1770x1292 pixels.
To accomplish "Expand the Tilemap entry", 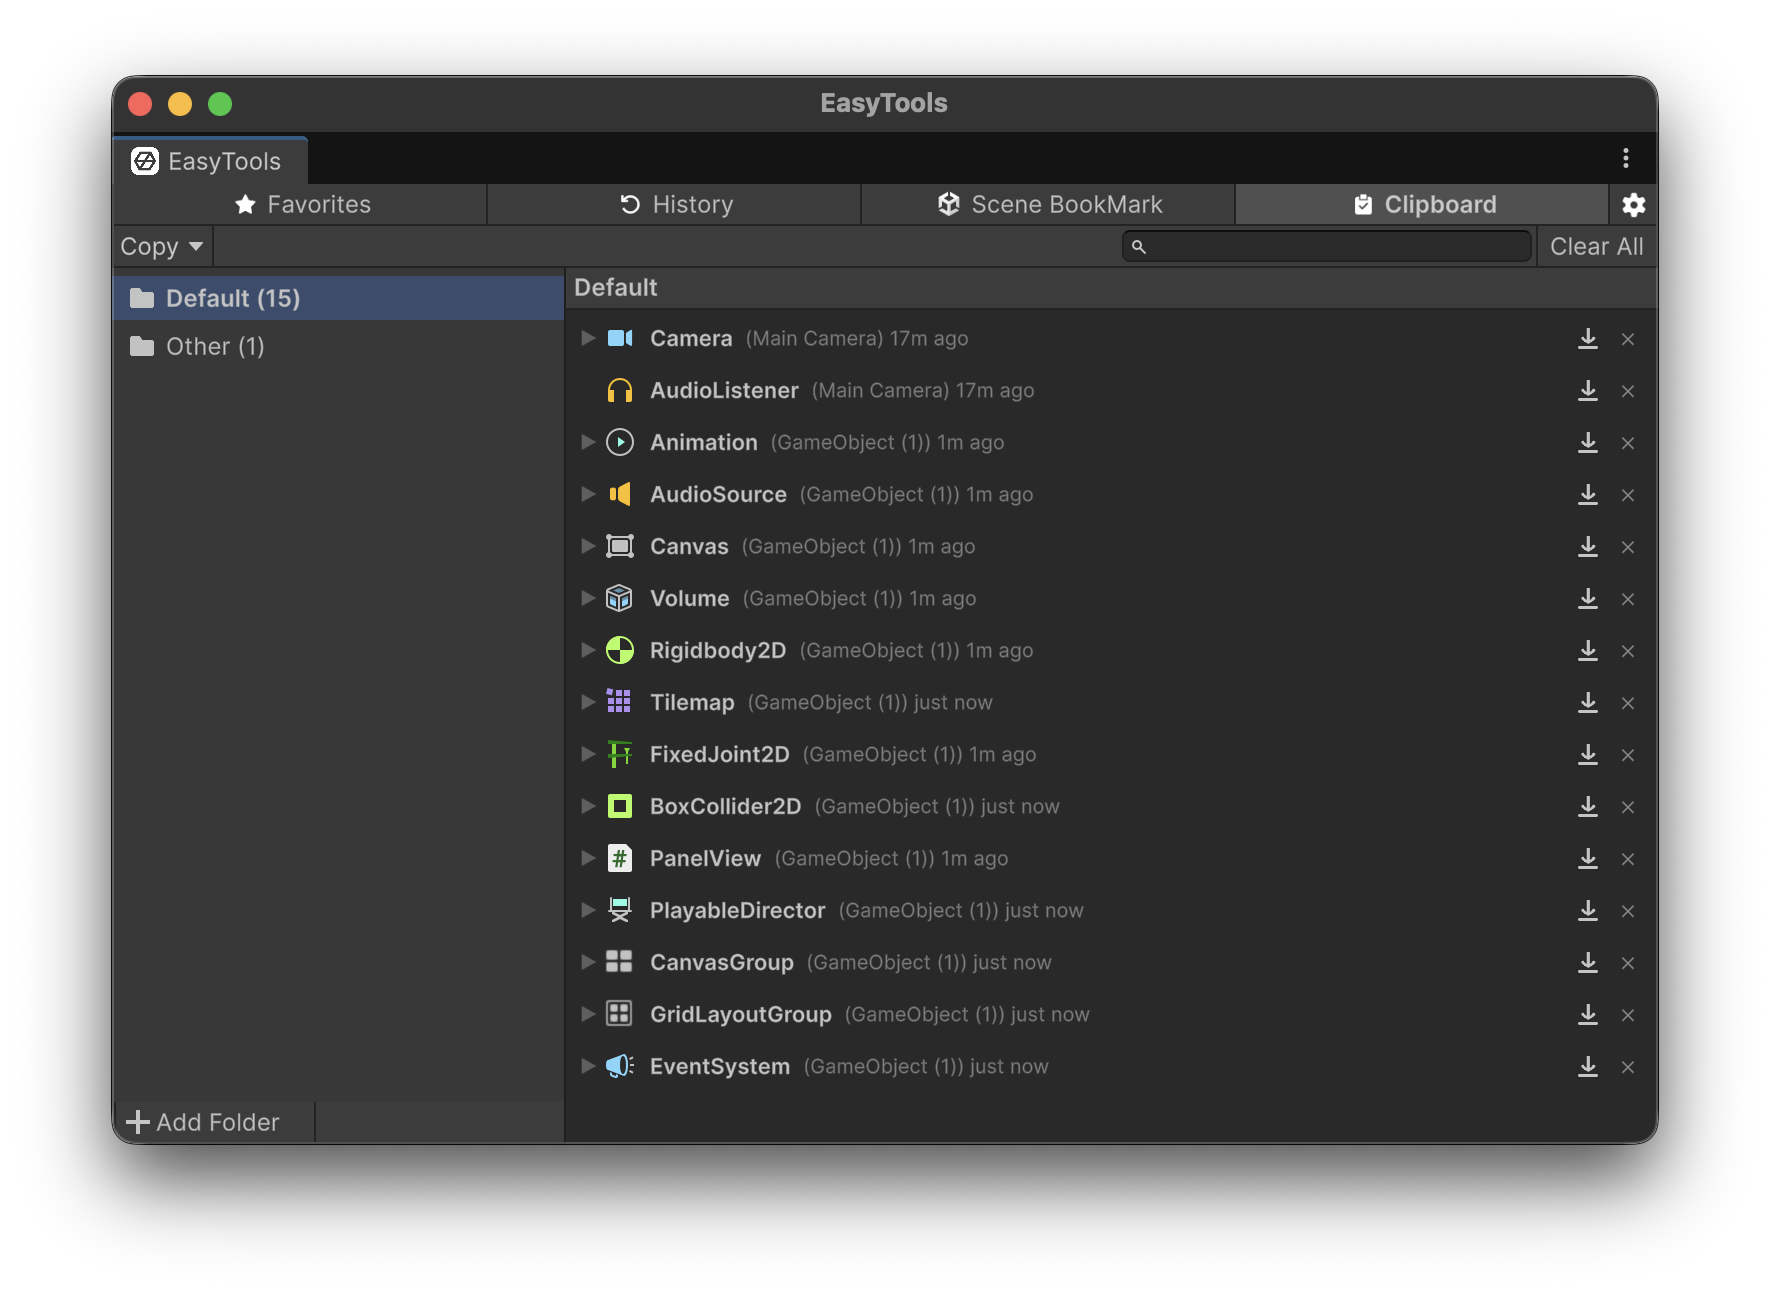I will [588, 702].
